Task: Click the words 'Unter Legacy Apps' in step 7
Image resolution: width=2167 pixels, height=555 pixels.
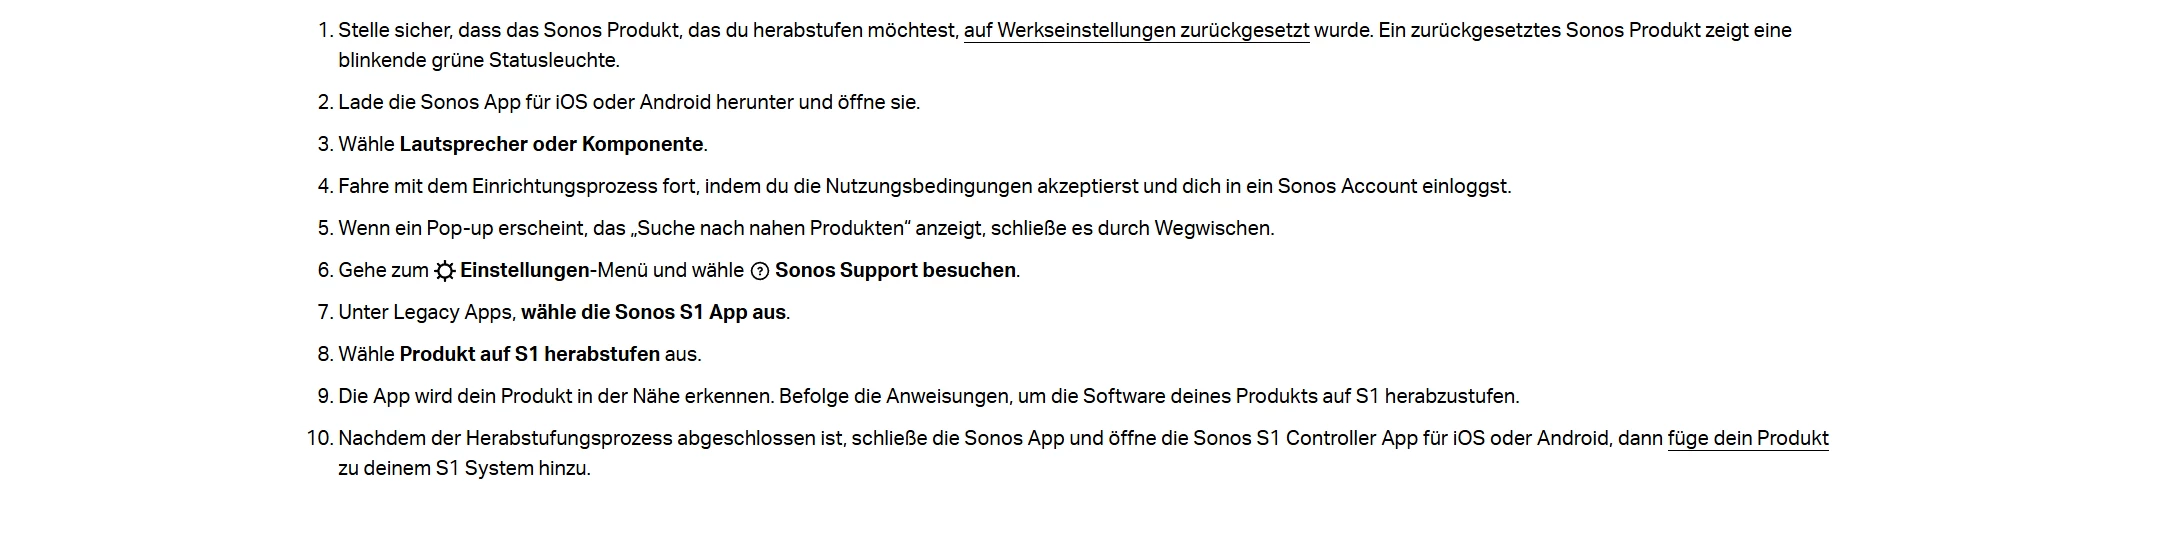Action: 426,312
